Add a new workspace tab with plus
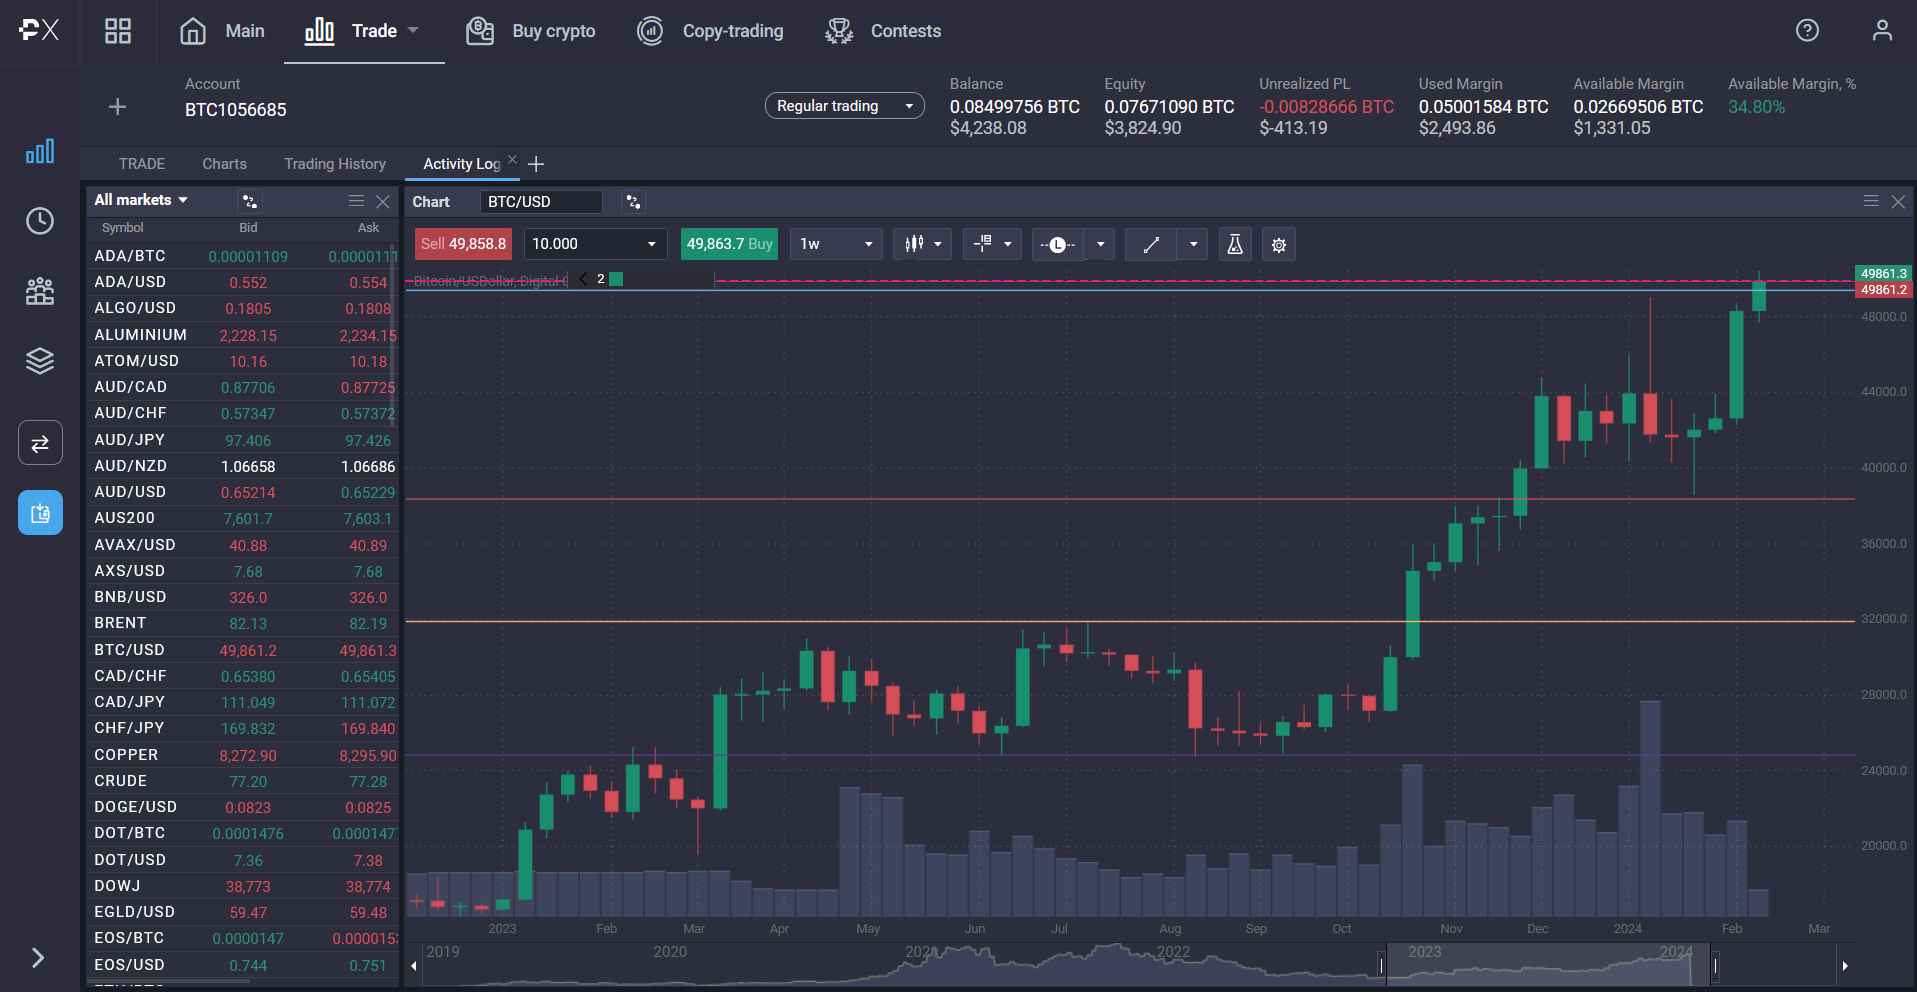This screenshot has width=1917, height=992. (536, 164)
